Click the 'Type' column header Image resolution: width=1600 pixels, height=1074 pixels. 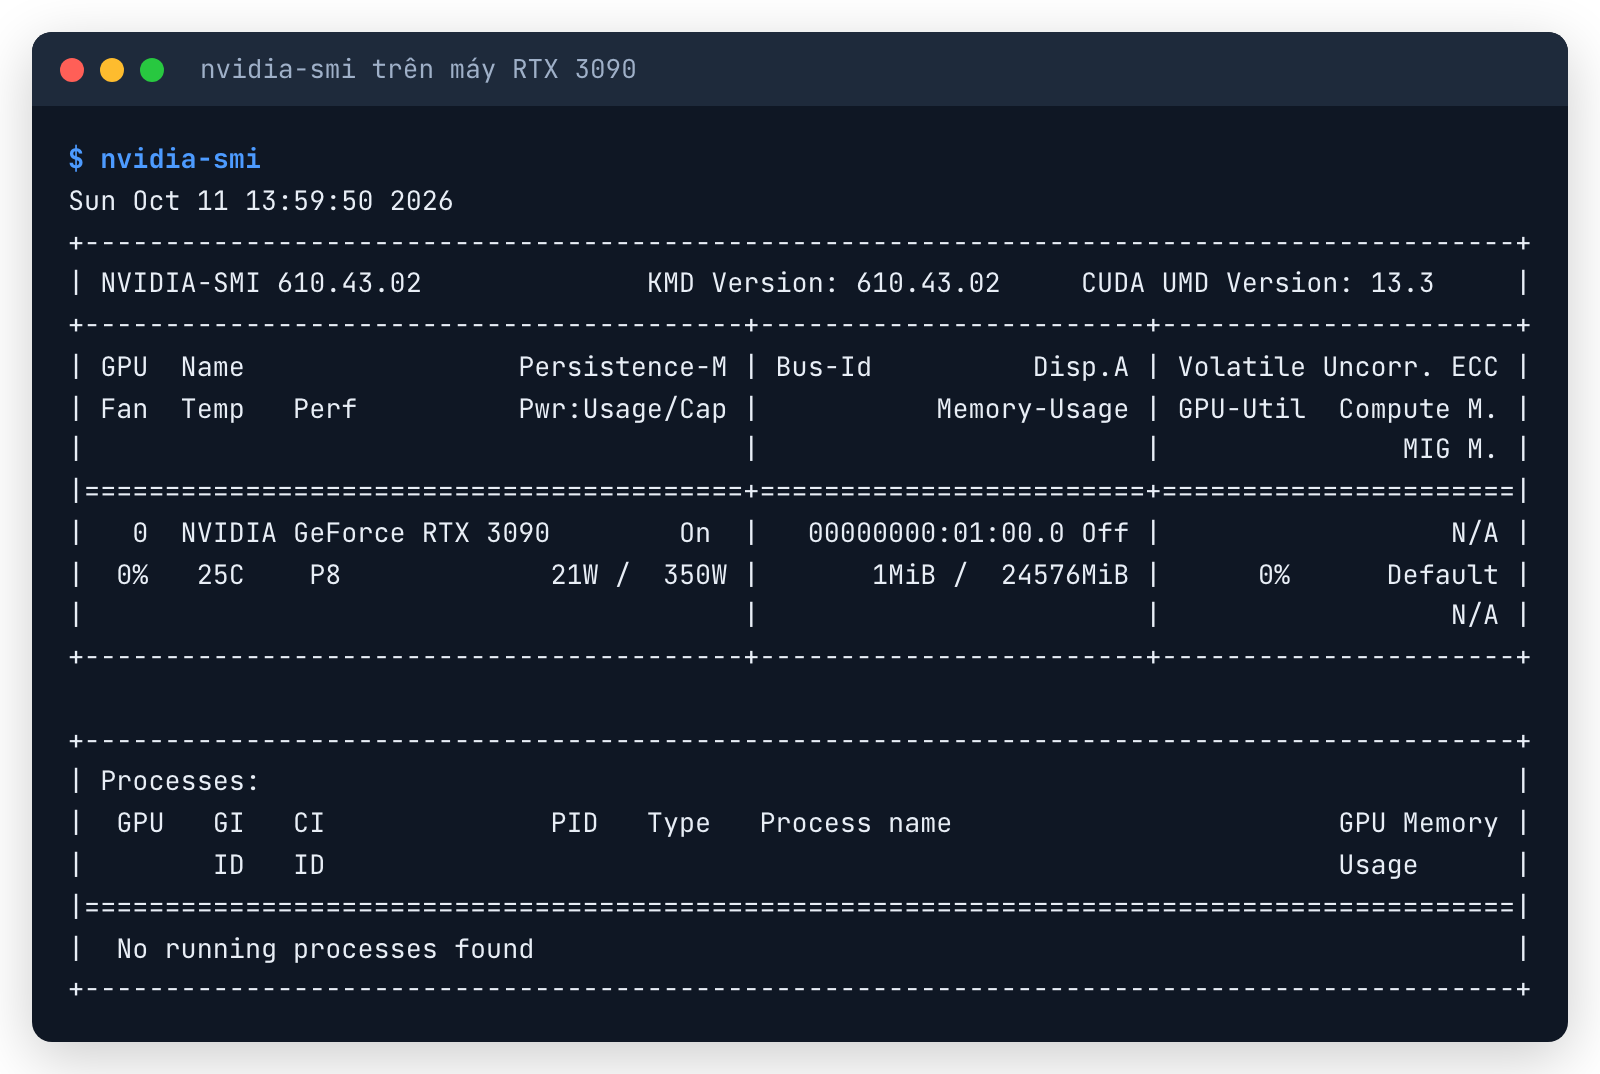point(679,823)
